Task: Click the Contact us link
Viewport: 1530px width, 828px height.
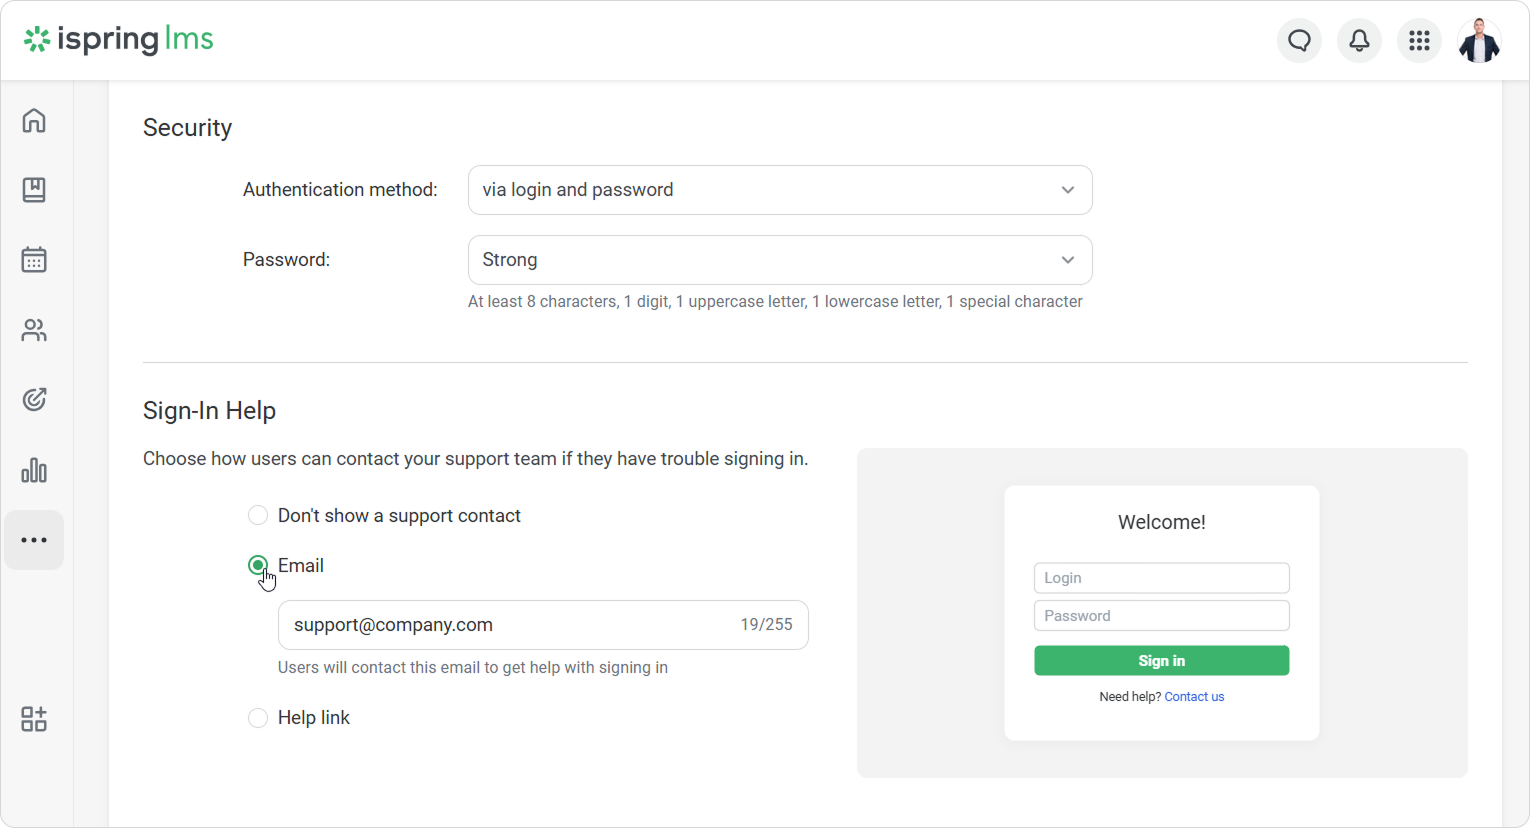Action: coord(1194,697)
